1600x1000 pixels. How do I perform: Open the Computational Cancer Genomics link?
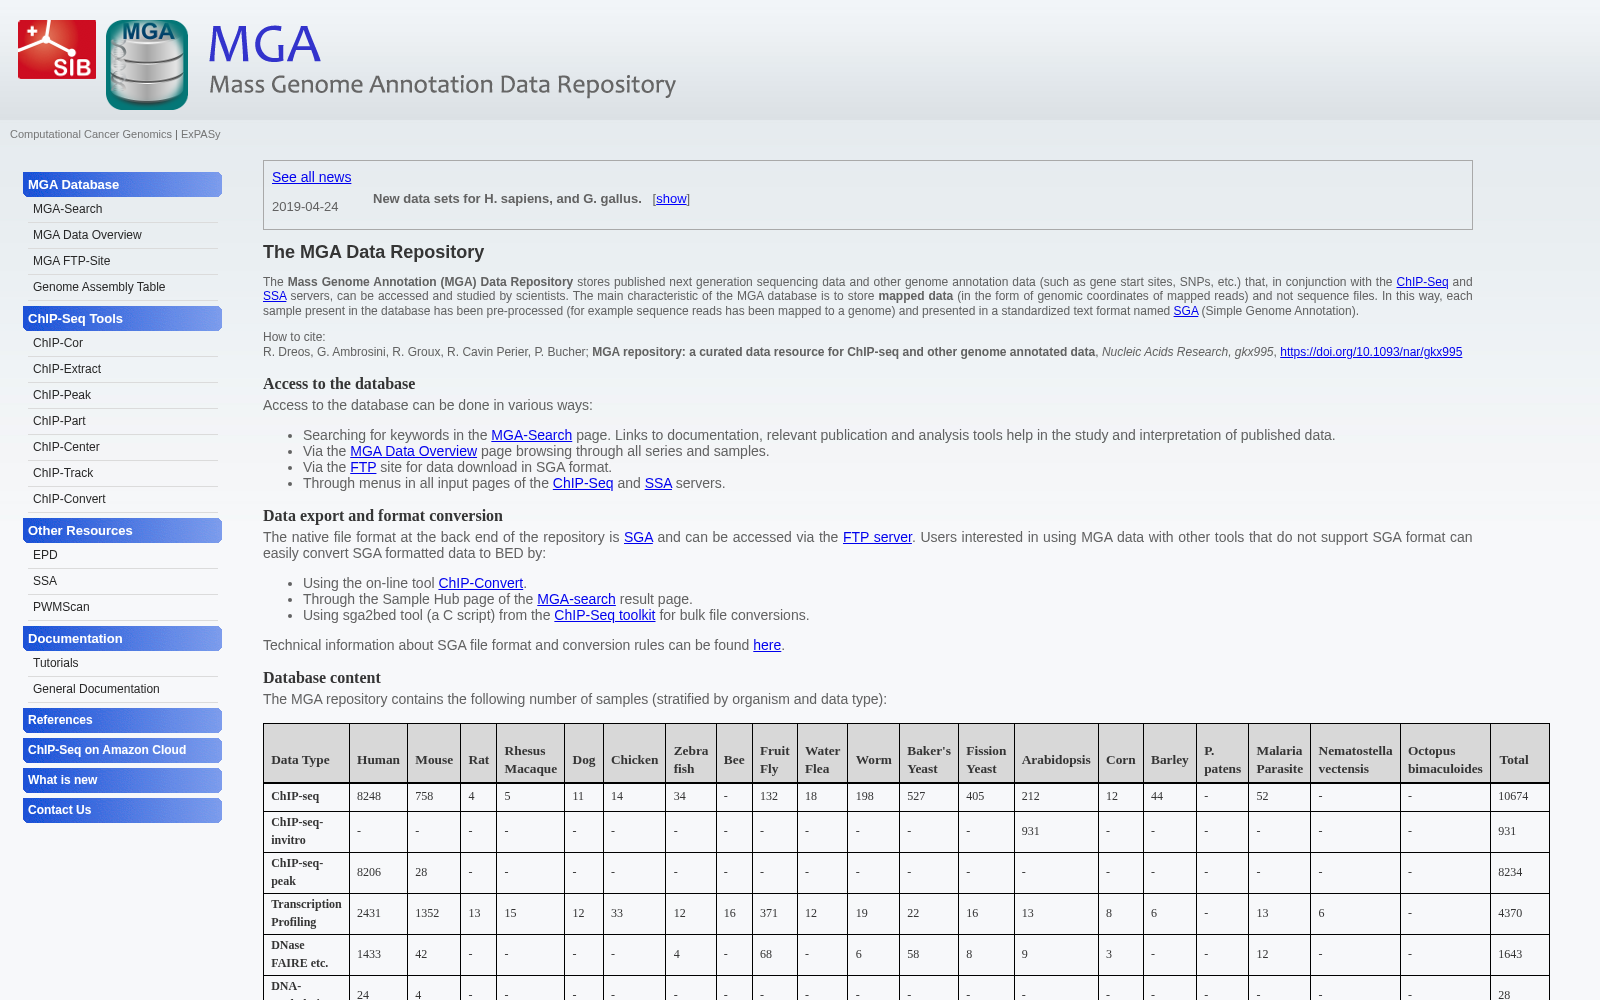pyautogui.click(x=91, y=134)
